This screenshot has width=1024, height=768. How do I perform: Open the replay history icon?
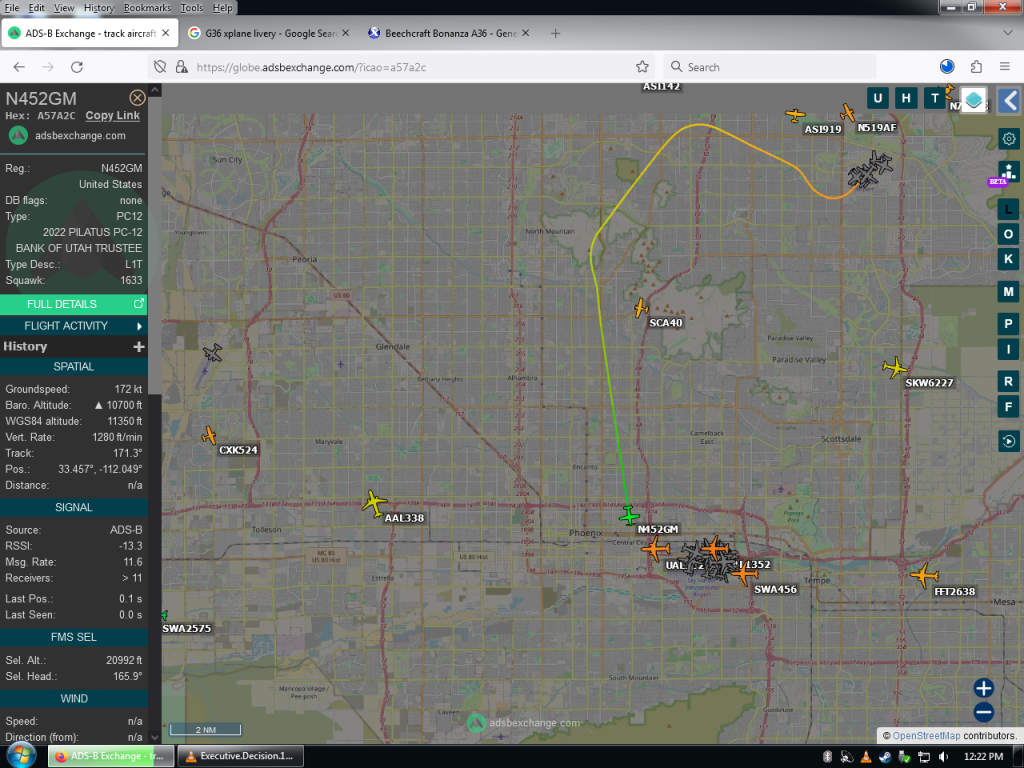(1008, 441)
